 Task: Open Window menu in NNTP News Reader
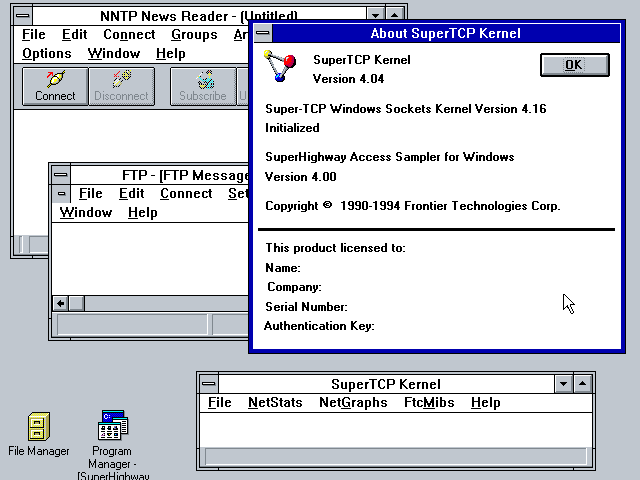point(114,53)
